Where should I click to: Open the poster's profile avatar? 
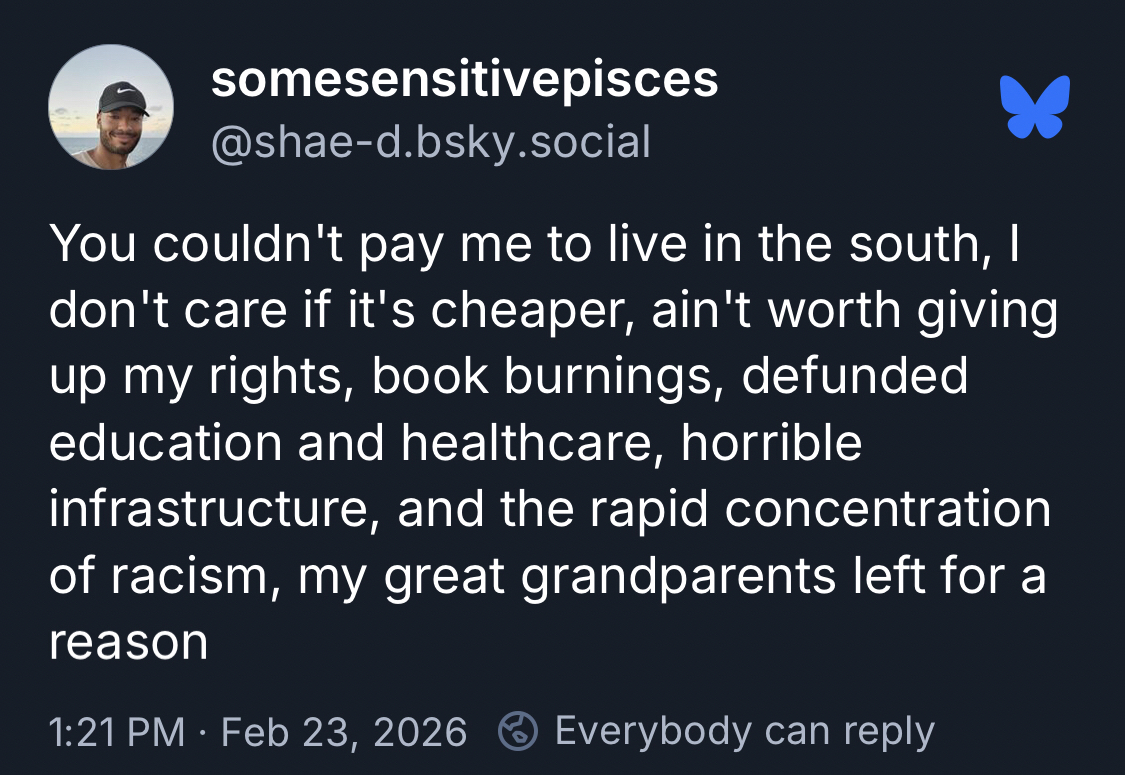(x=111, y=109)
